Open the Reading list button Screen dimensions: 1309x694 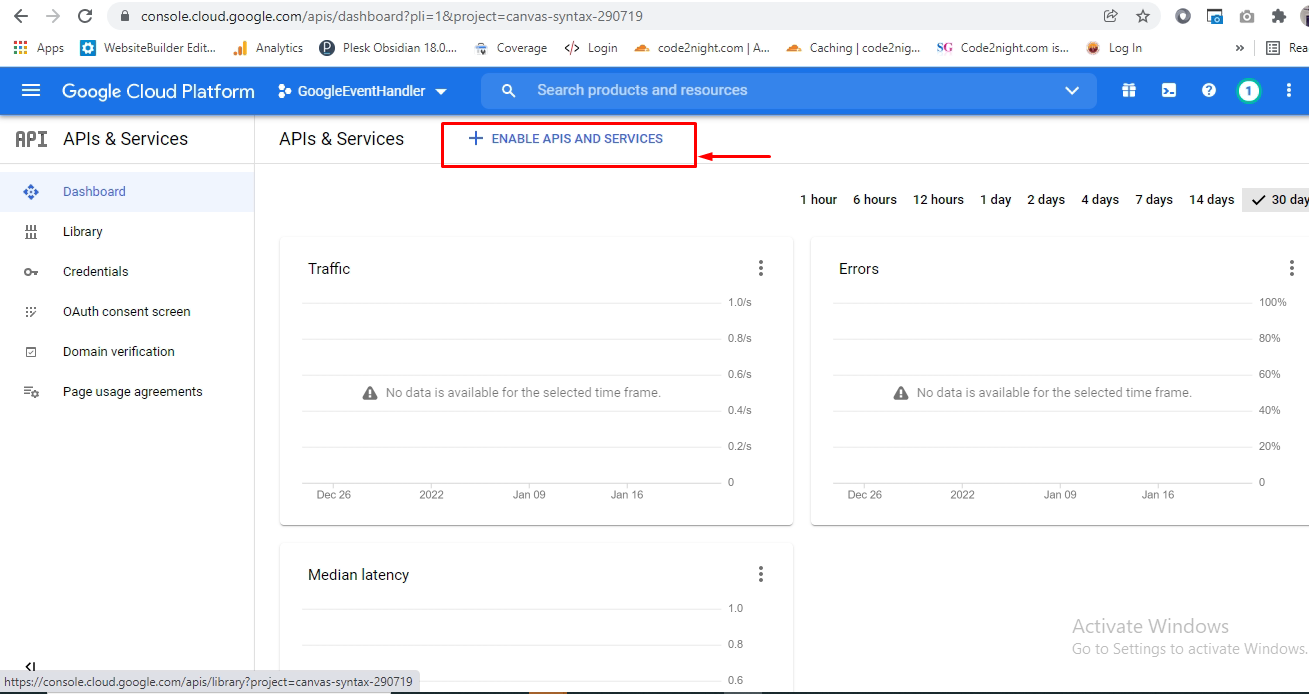[1286, 48]
